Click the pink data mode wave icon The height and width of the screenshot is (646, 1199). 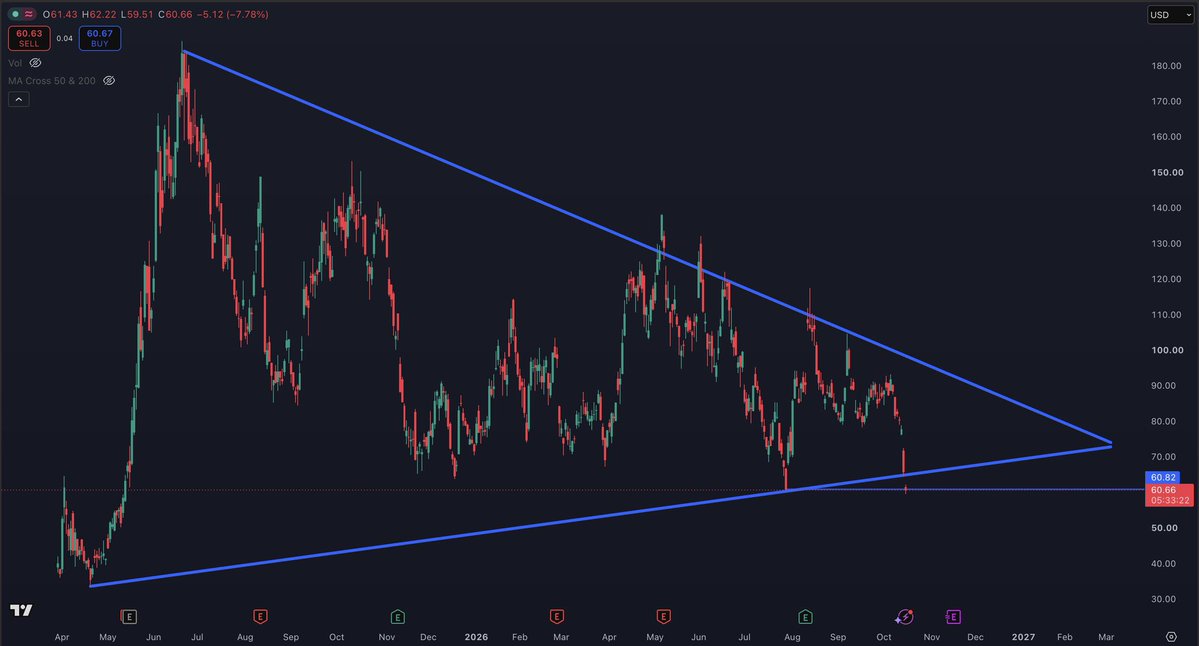pyautogui.click(x=29, y=14)
